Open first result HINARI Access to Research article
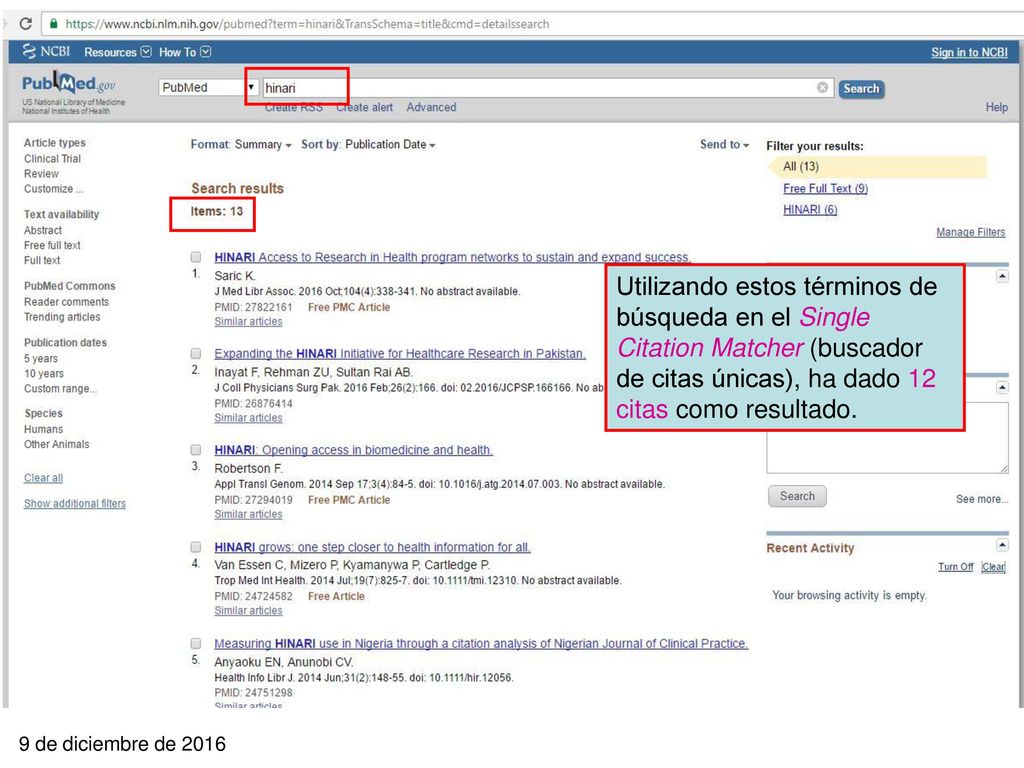 [453, 257]
